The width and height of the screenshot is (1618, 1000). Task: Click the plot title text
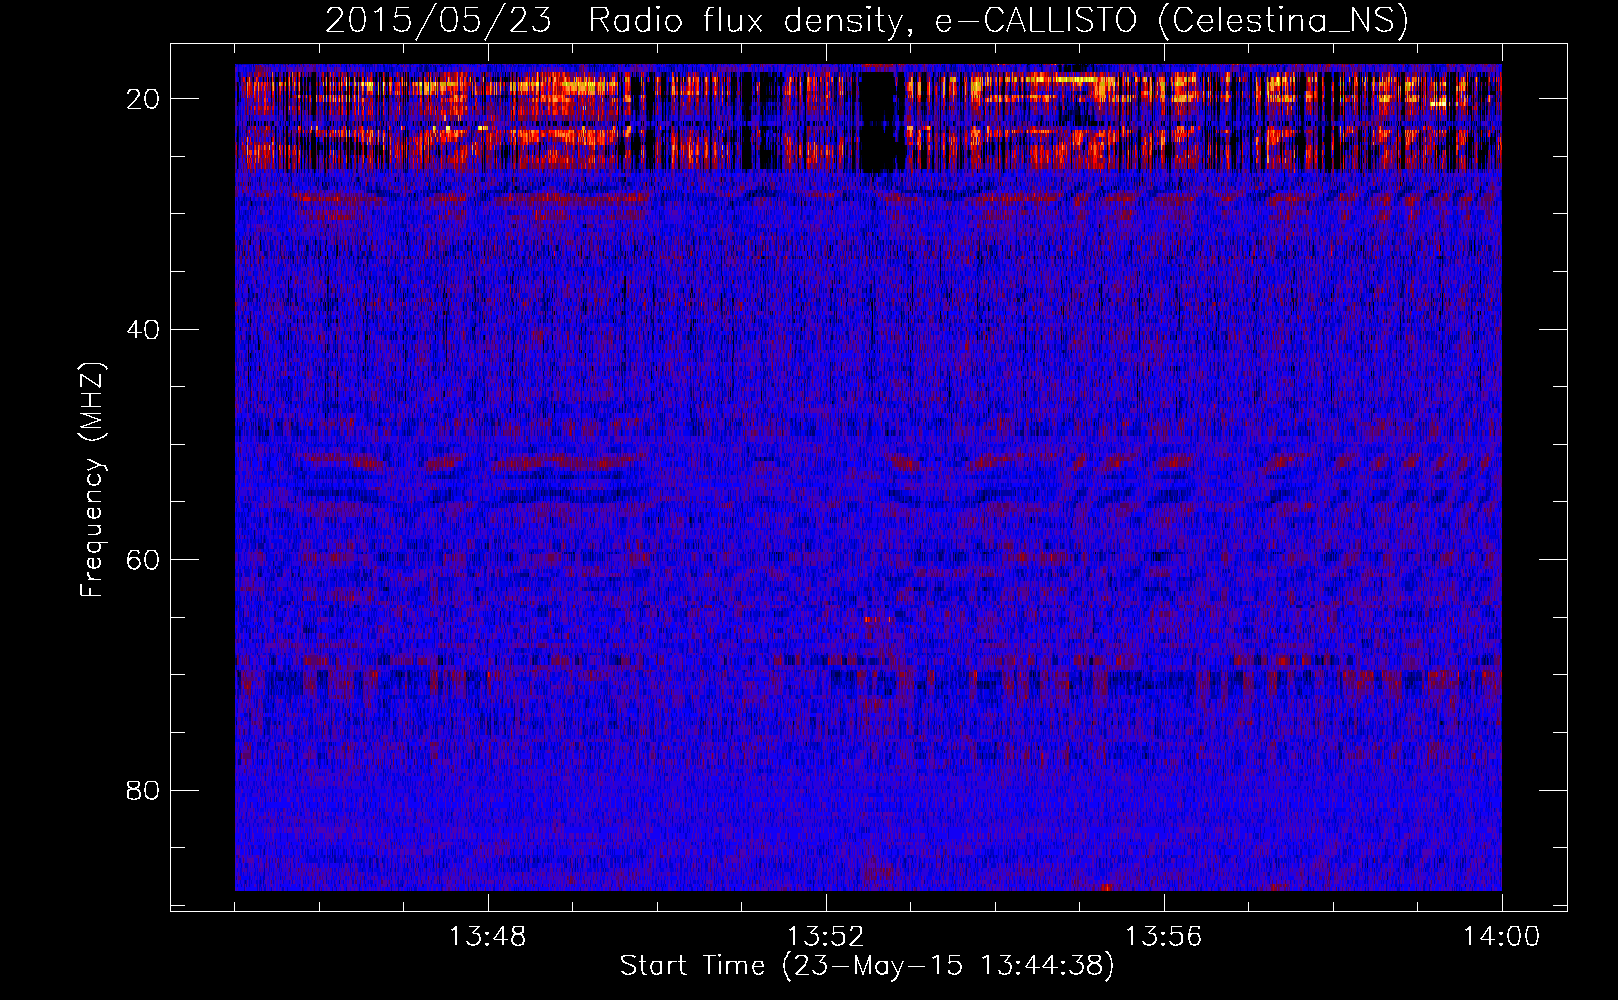pos(867,20)
